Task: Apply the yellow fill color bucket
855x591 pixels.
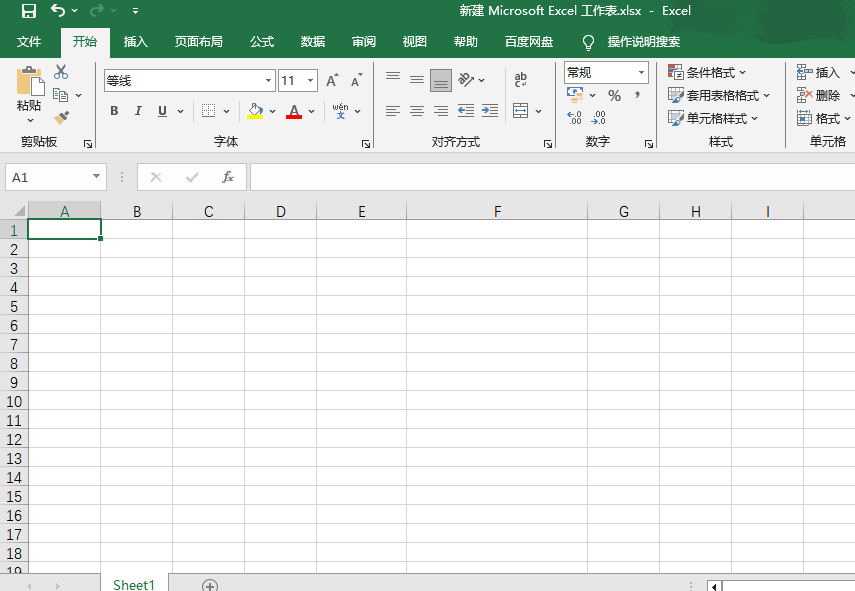Action: coord(255,111)
